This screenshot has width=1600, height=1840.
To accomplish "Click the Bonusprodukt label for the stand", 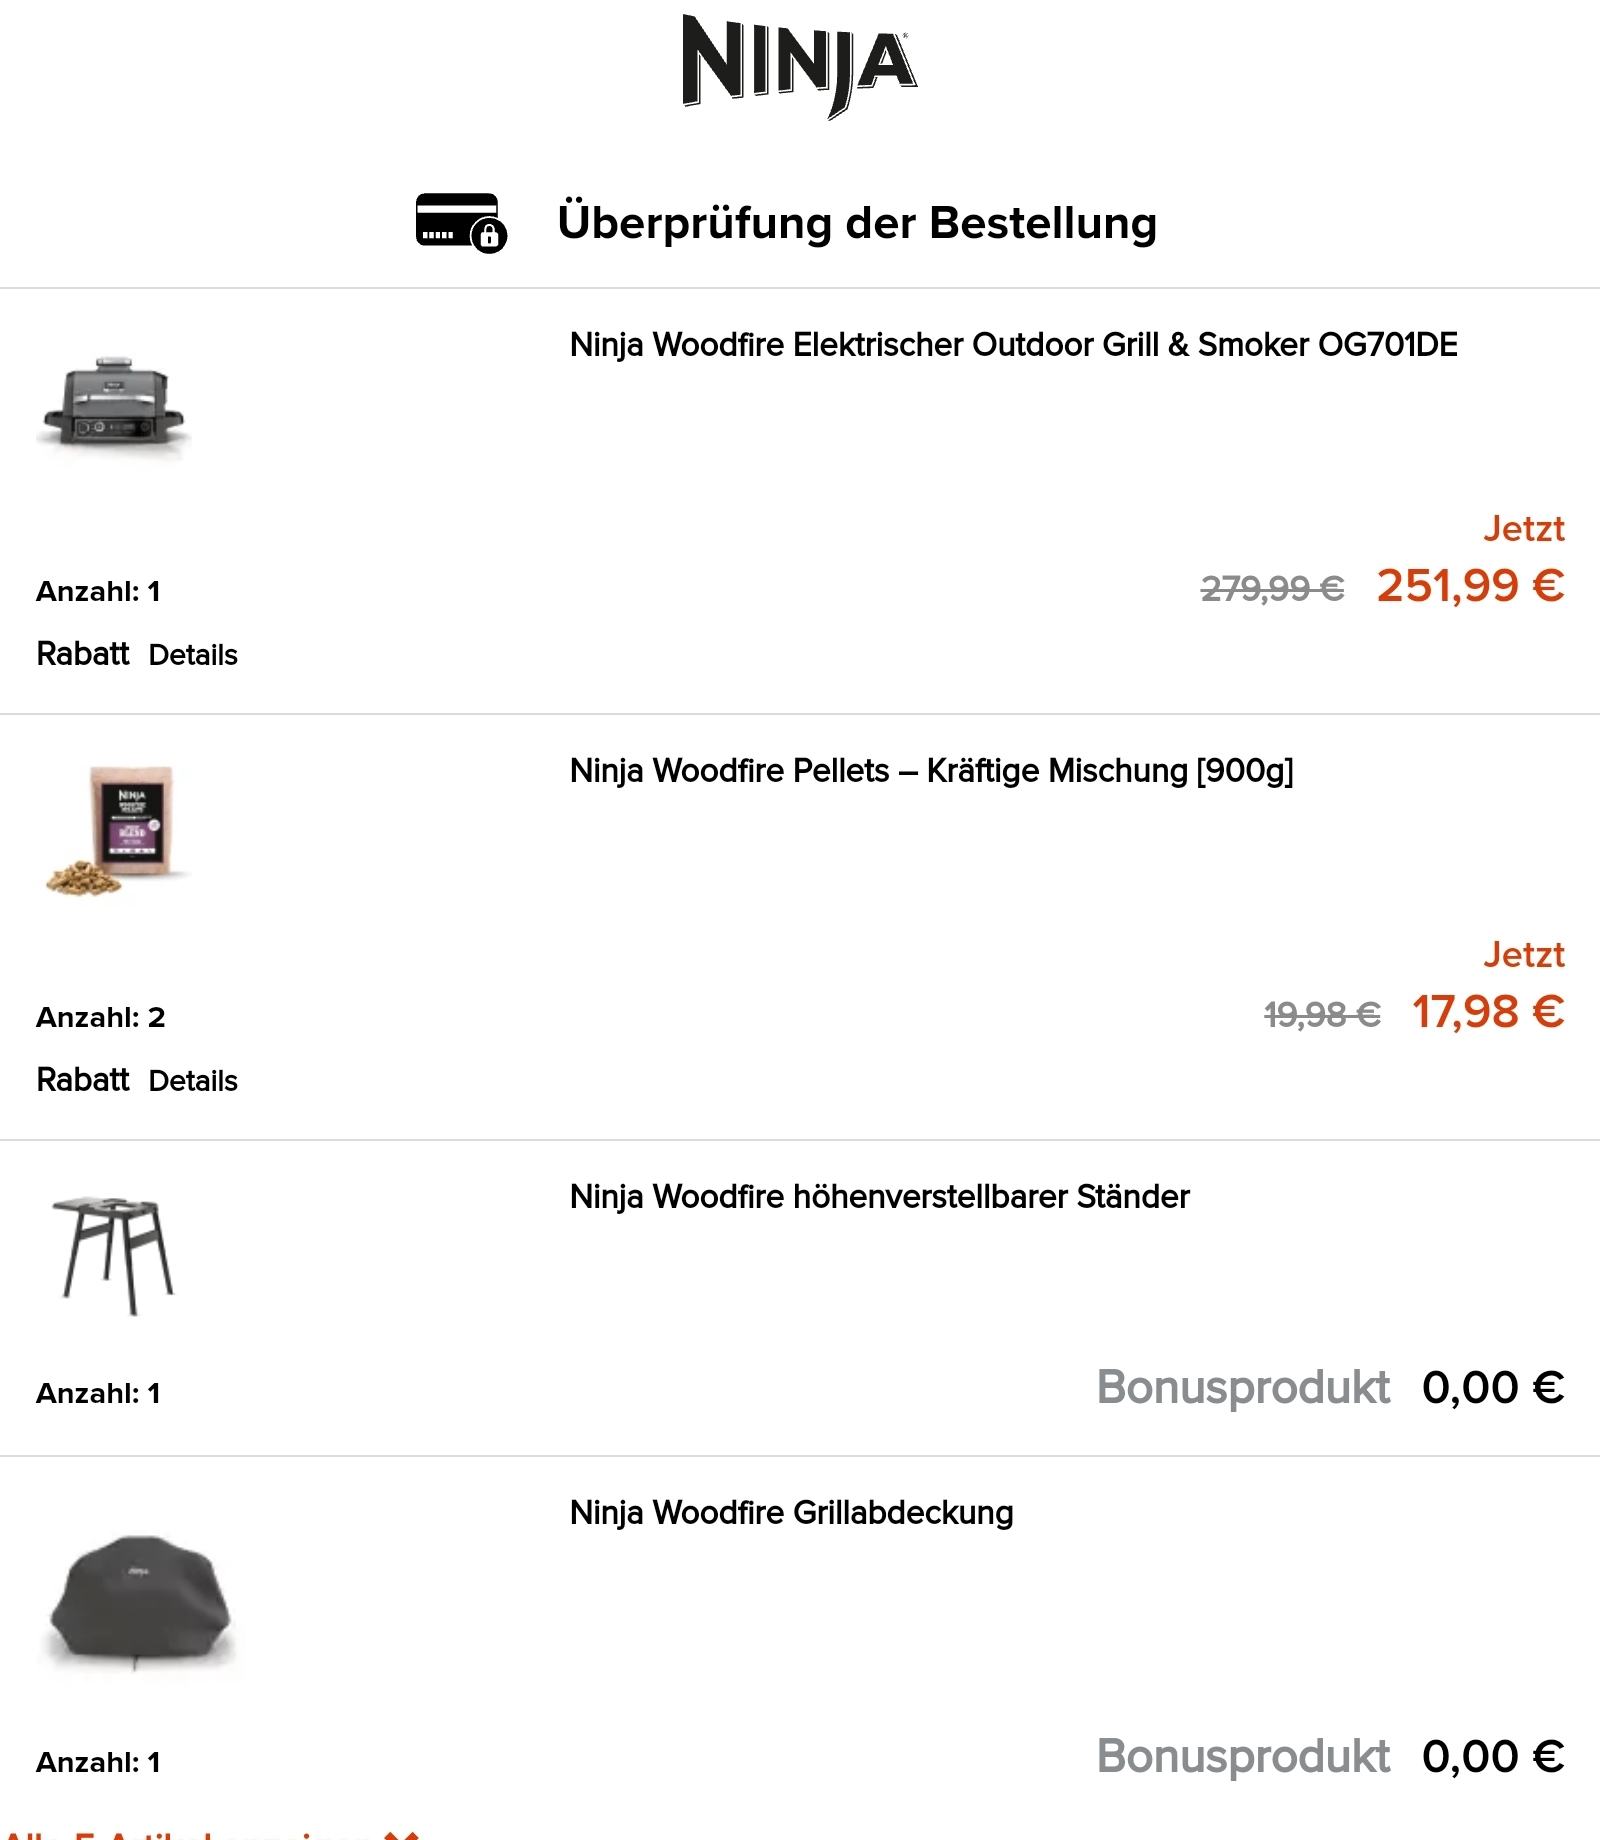I will click(x=1243, y=1388).
